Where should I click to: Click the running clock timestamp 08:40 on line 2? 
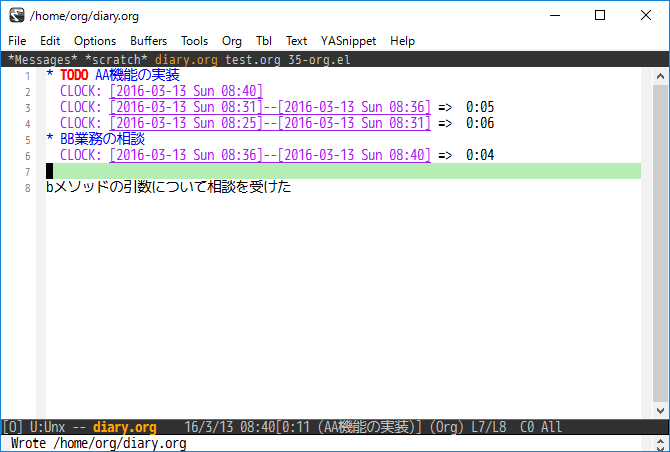186,91
